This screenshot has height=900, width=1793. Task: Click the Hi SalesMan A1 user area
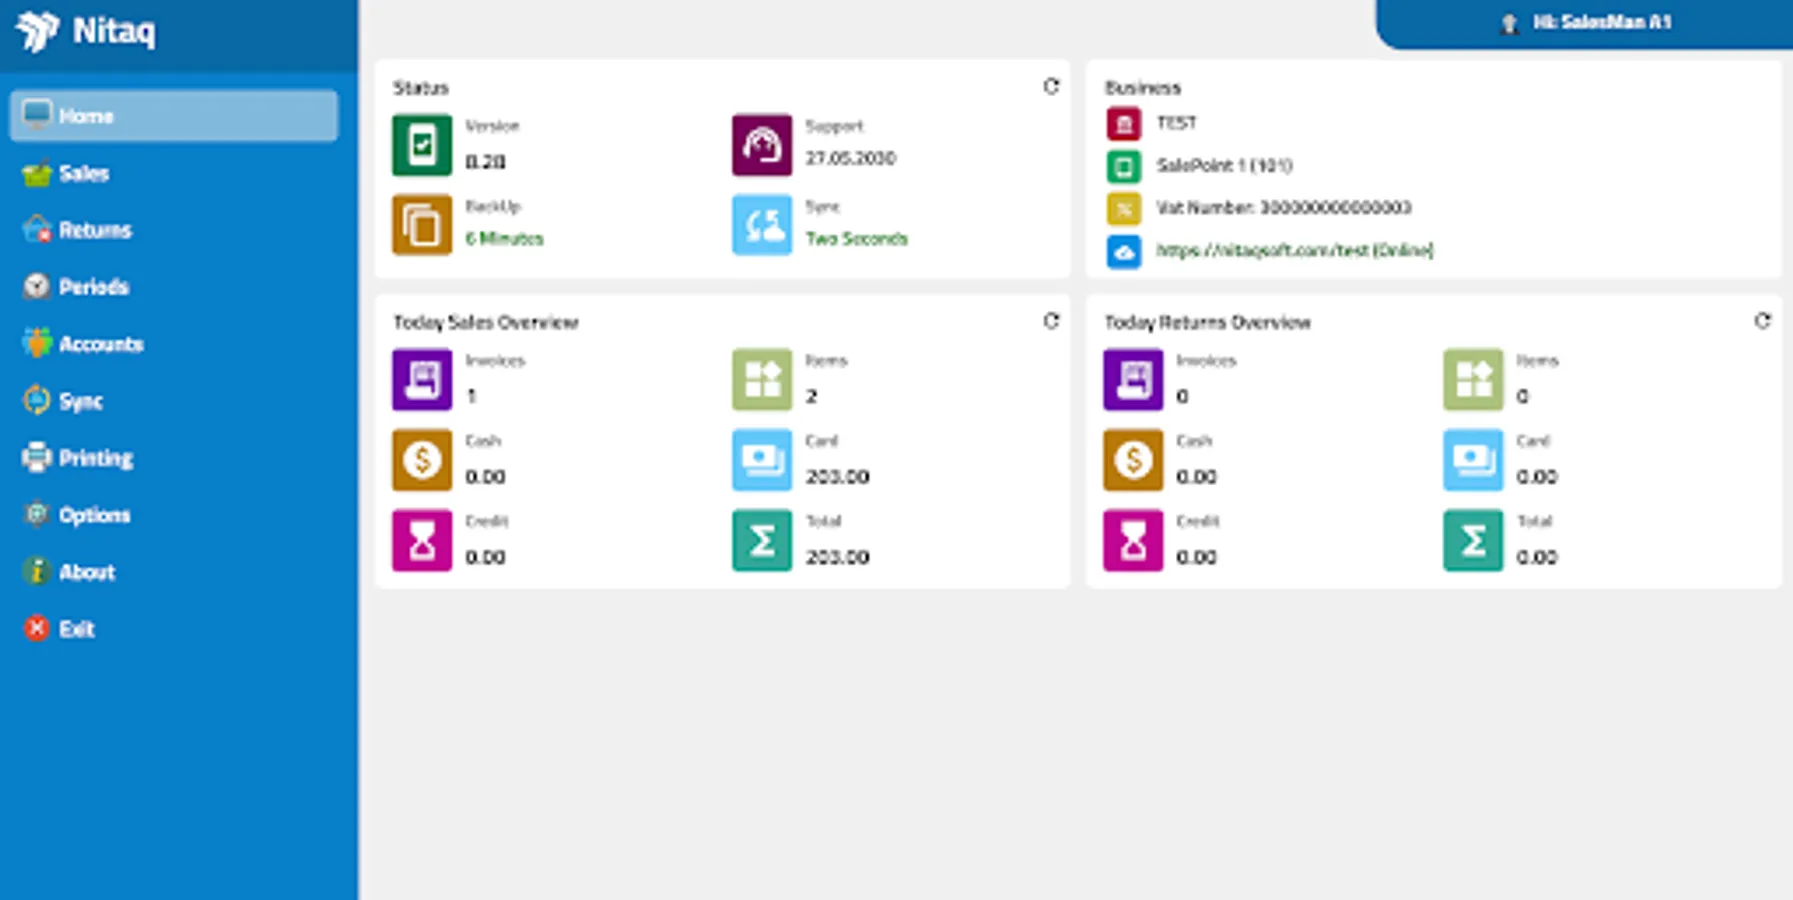coord(1595,22)
